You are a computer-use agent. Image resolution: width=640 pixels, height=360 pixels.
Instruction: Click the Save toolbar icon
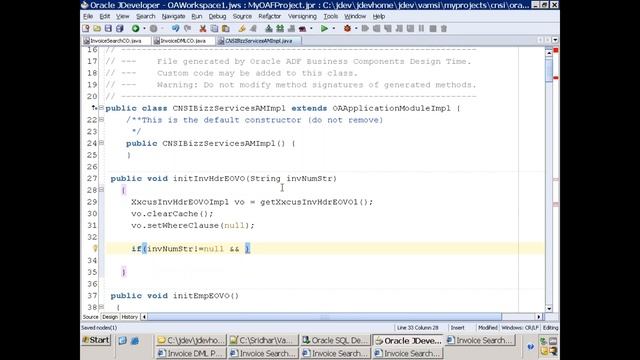(108, 29)
